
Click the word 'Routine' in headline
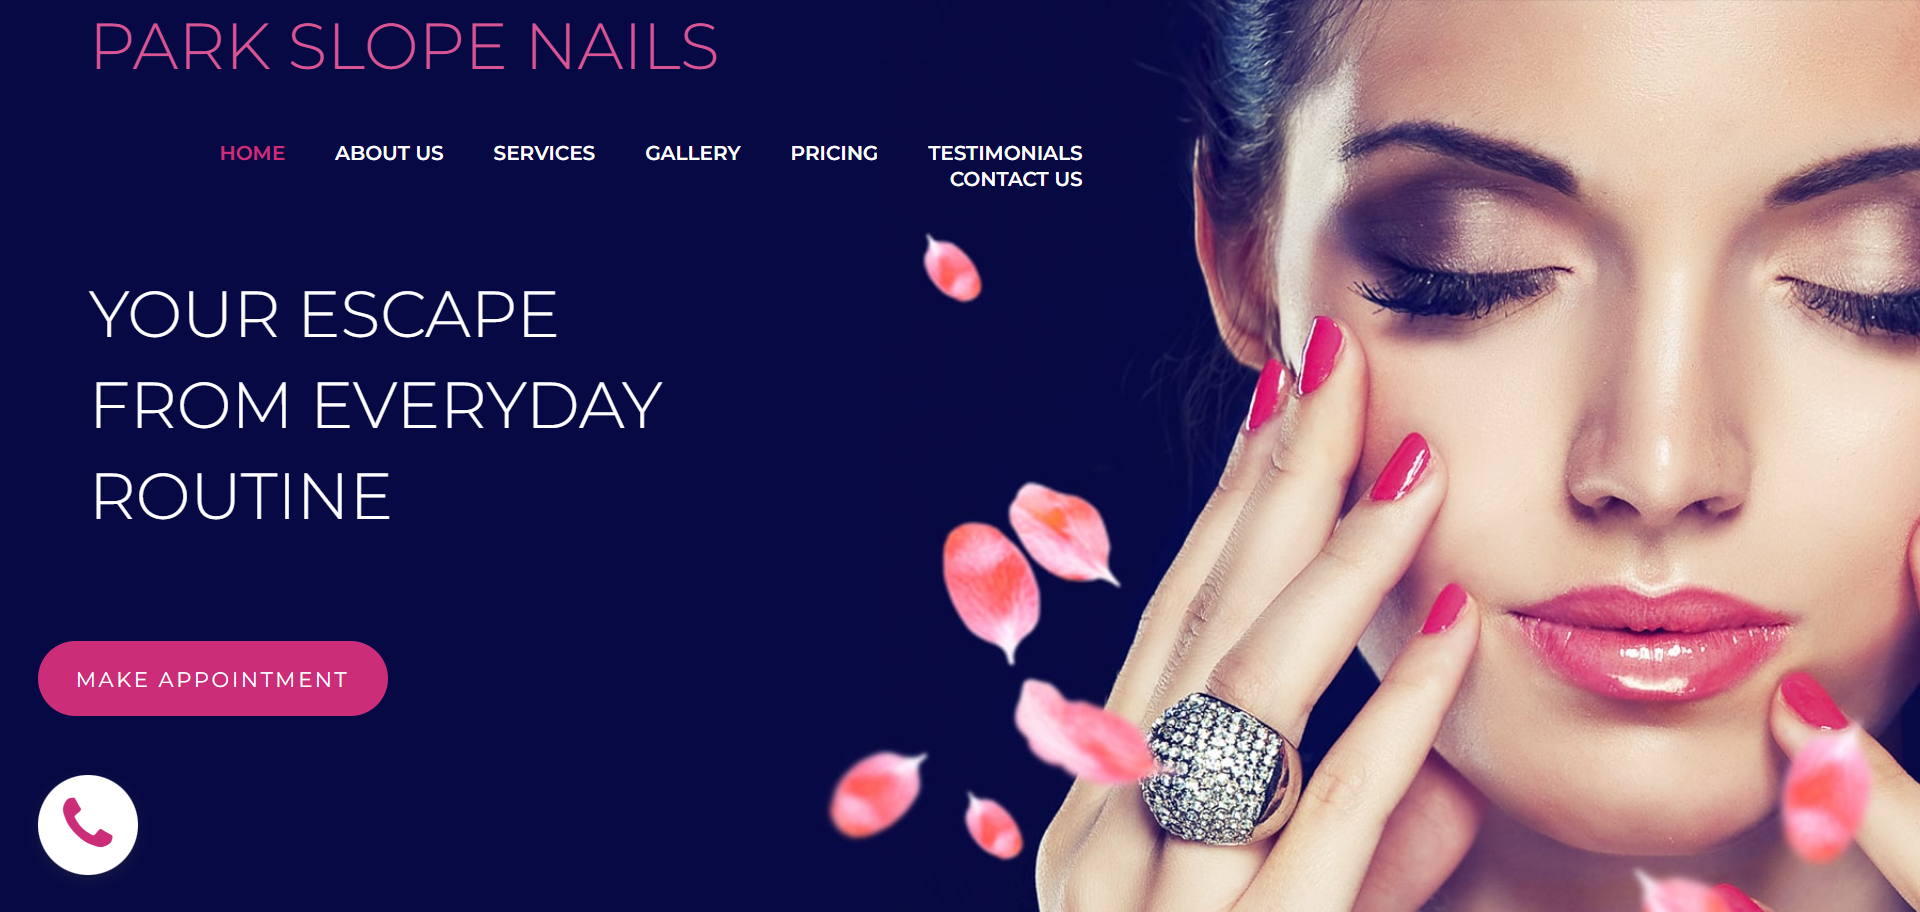coord(241,497)
